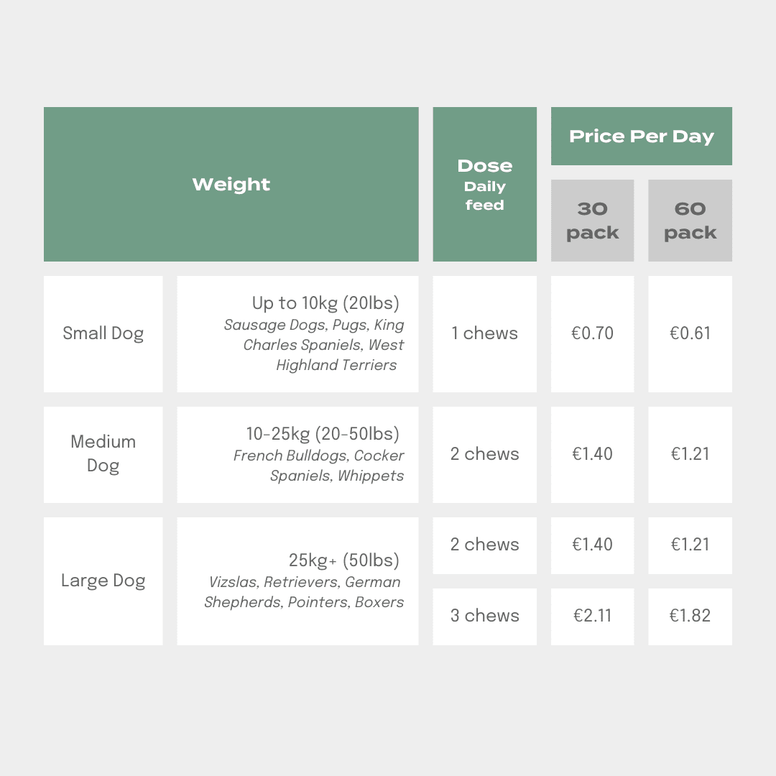776x776 pixels.
Task: Click the Dose Daily feed header
Action: pyautogui.click(x=484, y=184)
